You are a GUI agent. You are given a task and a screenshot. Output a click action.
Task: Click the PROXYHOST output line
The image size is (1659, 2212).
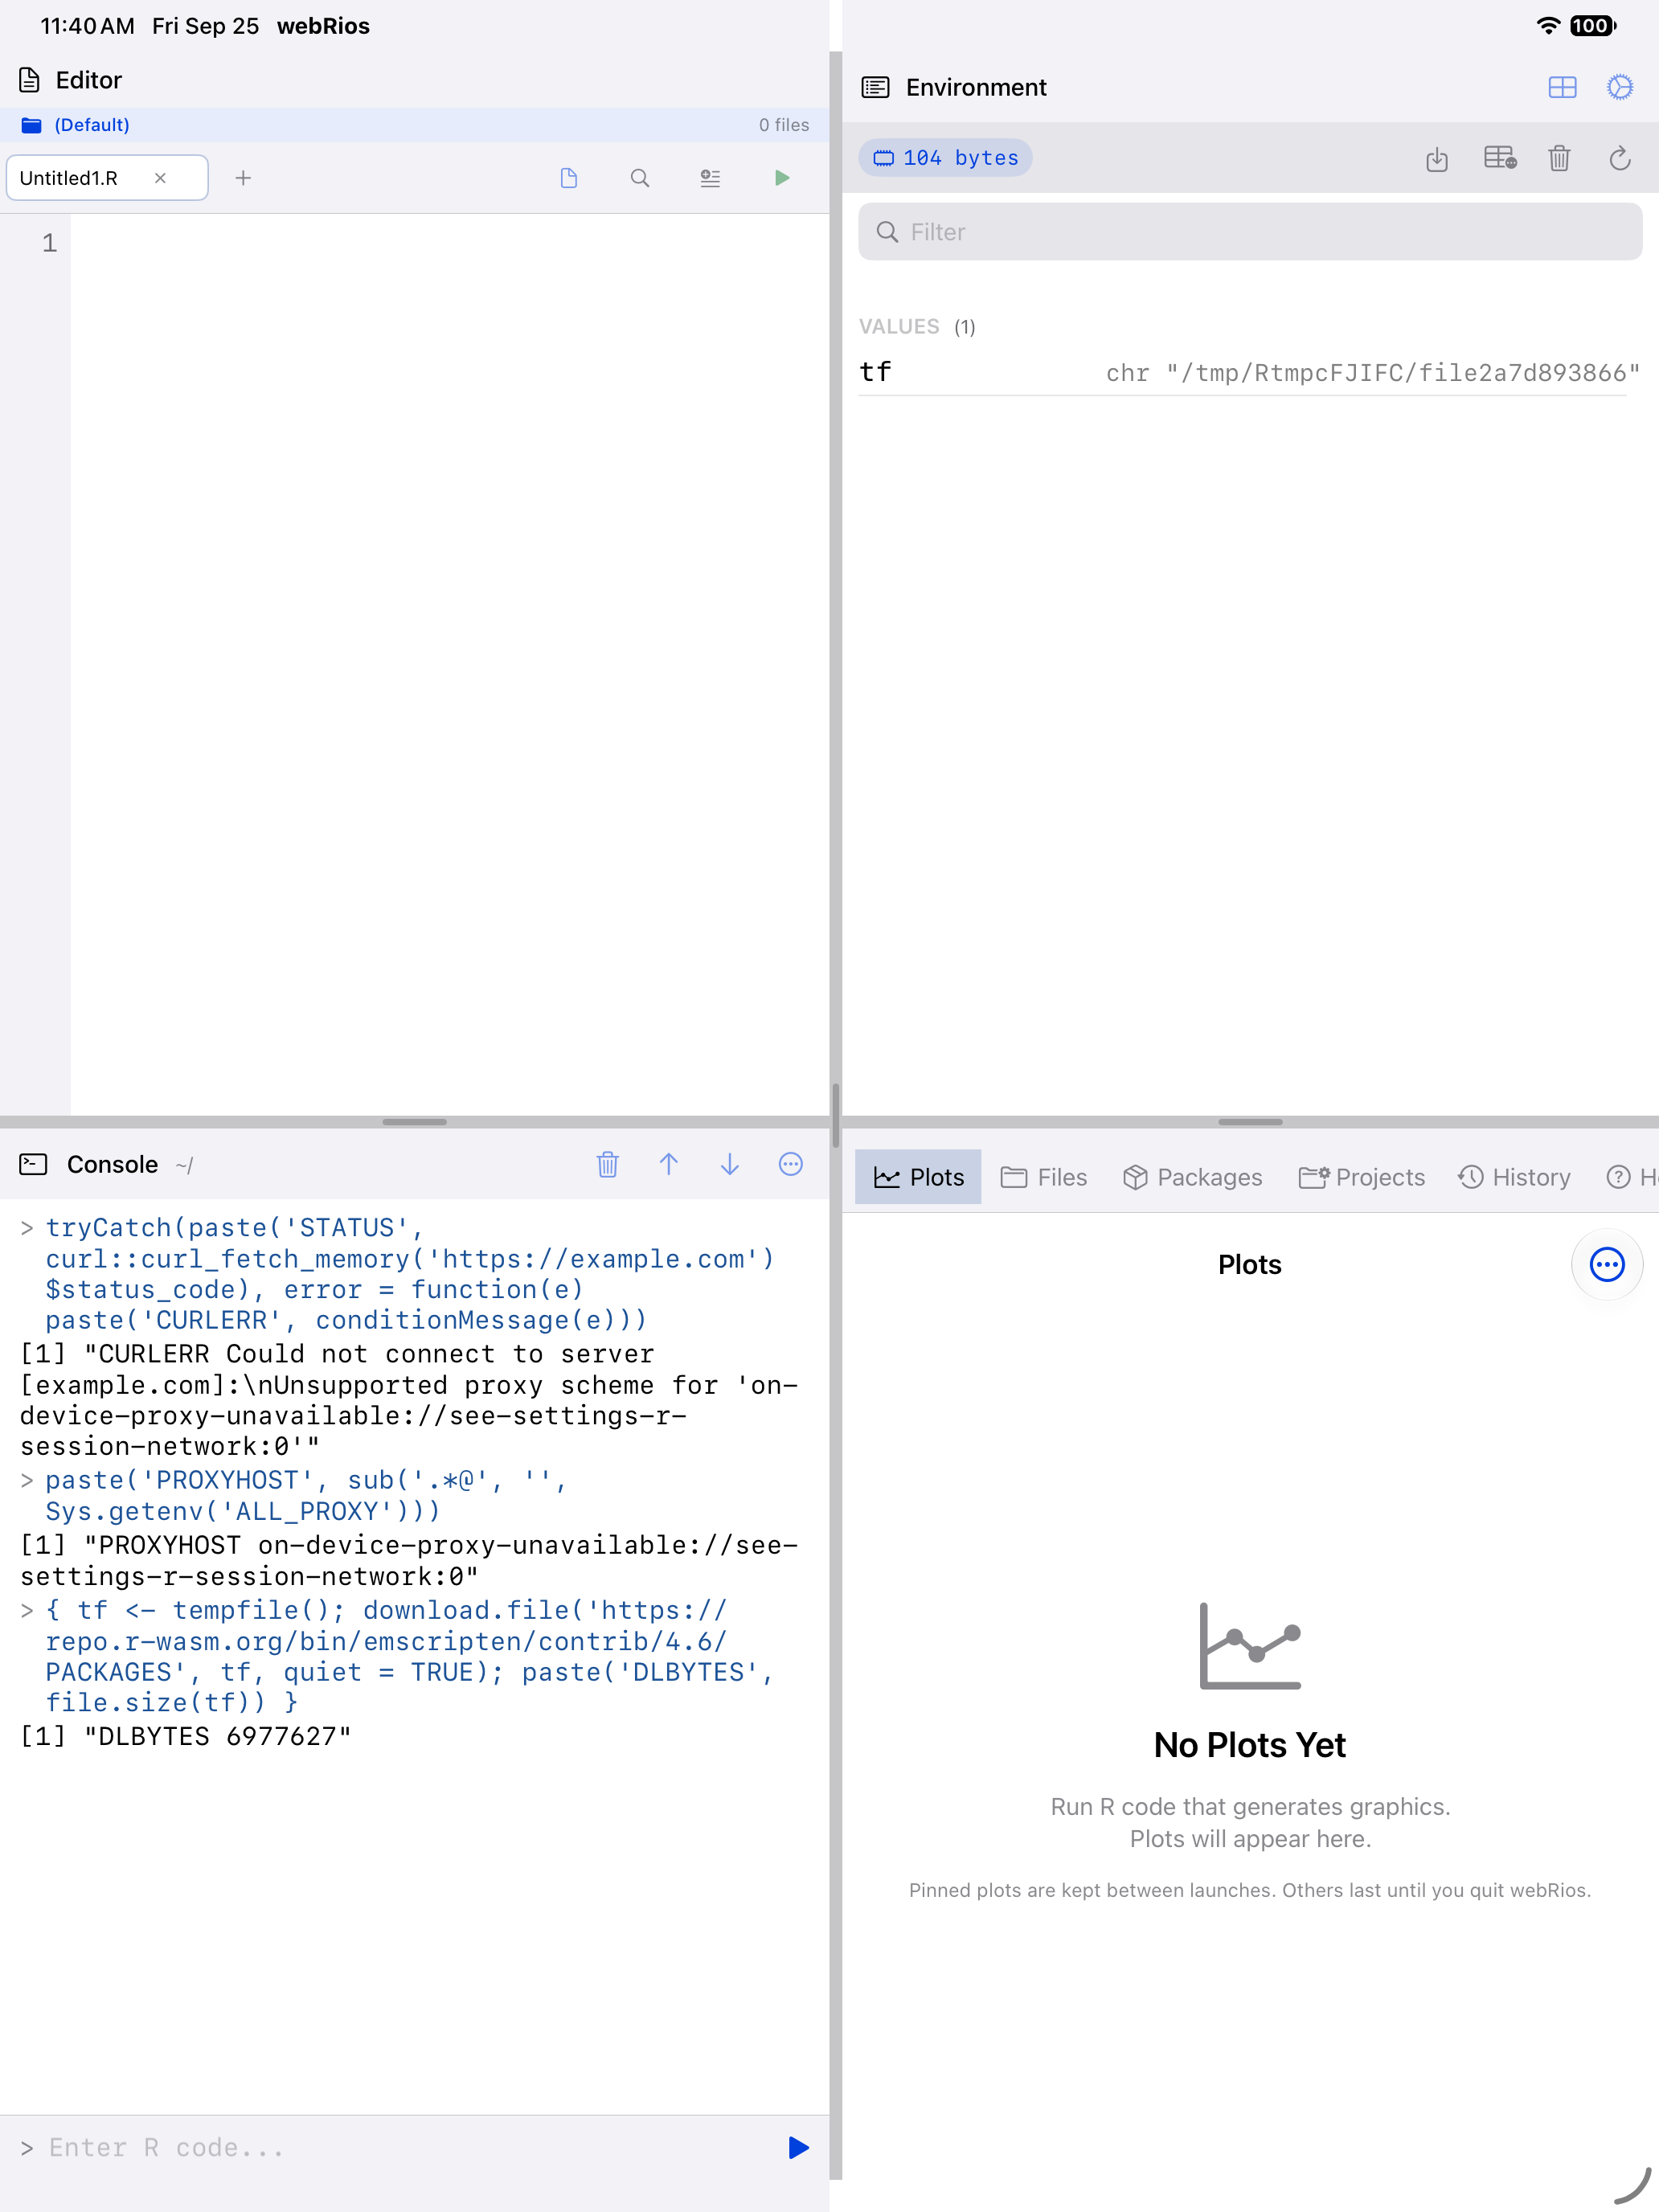pos(410,1560)
